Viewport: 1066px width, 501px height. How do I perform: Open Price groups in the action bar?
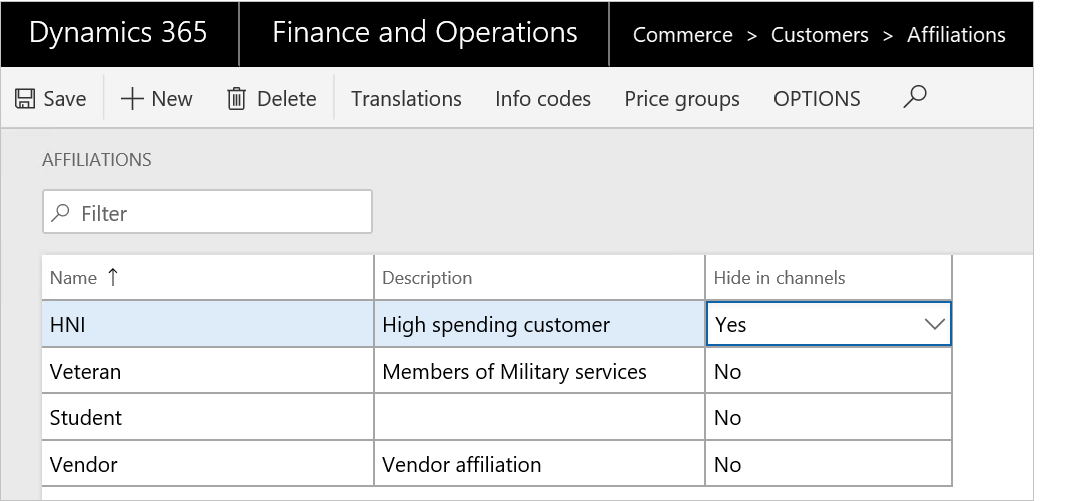(x=682, y=99)
